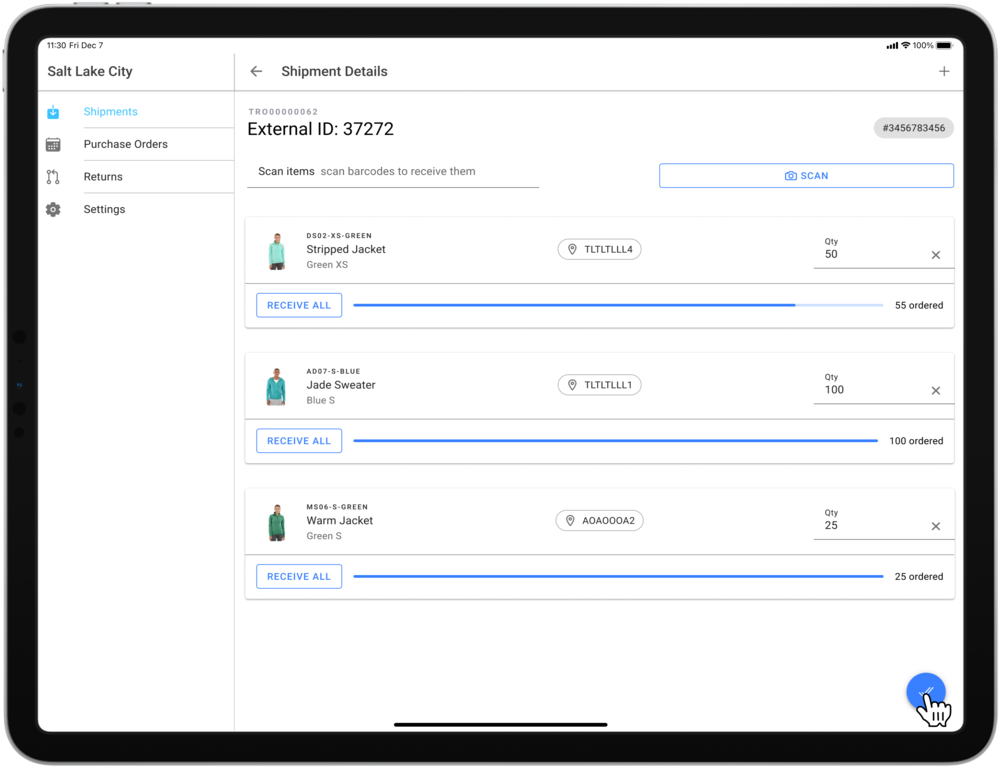1000x768 pixels.
Task: Receive all Jade Sweater items
Action: [298, 441]
